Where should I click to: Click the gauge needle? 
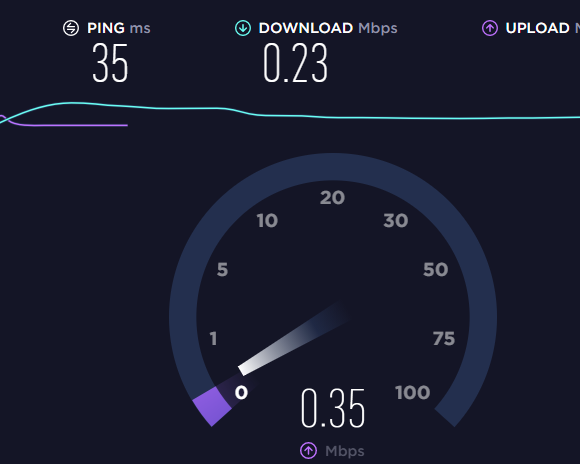coord(292,339)
